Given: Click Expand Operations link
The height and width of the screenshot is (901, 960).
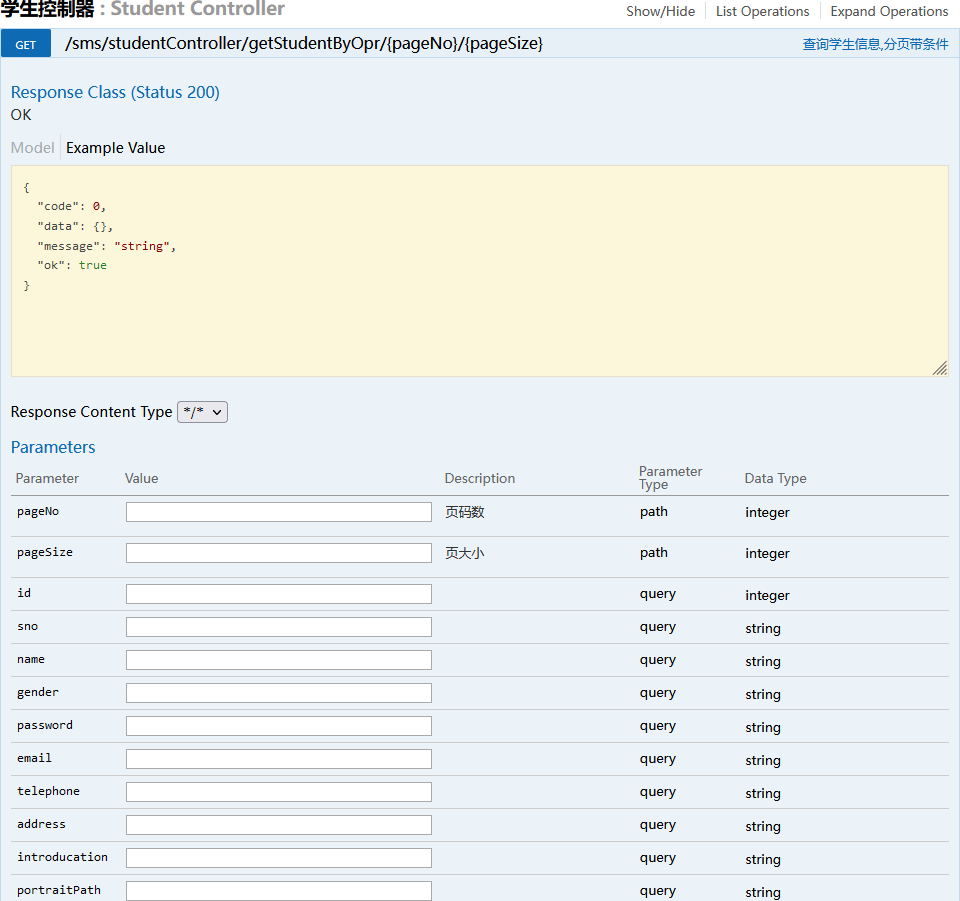Looking at the screenshot, I should pos(889,12).
